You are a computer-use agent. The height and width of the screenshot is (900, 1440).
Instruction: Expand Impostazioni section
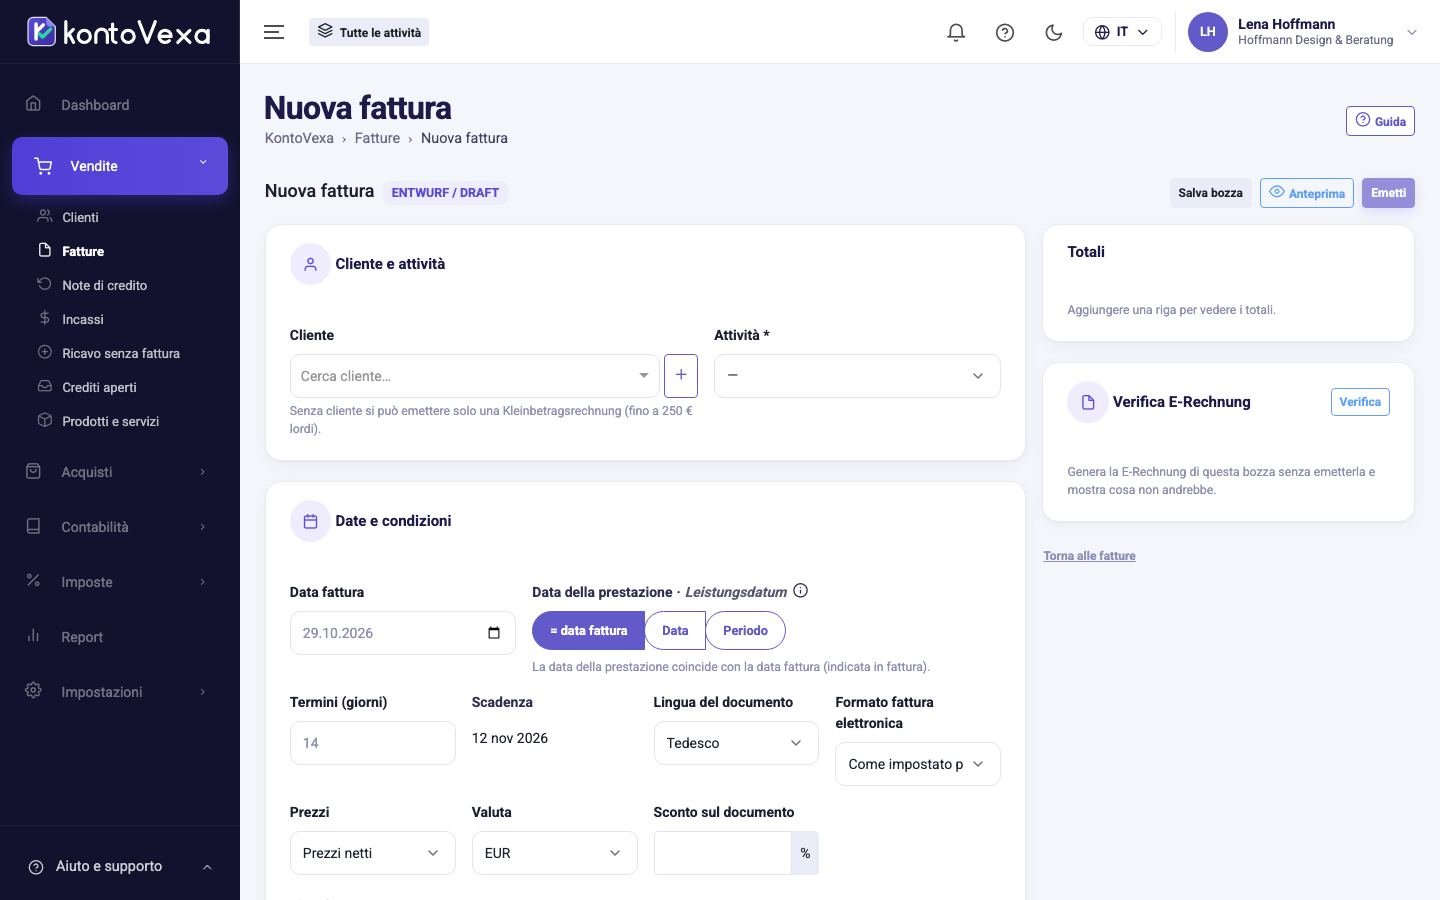[120, 692]
